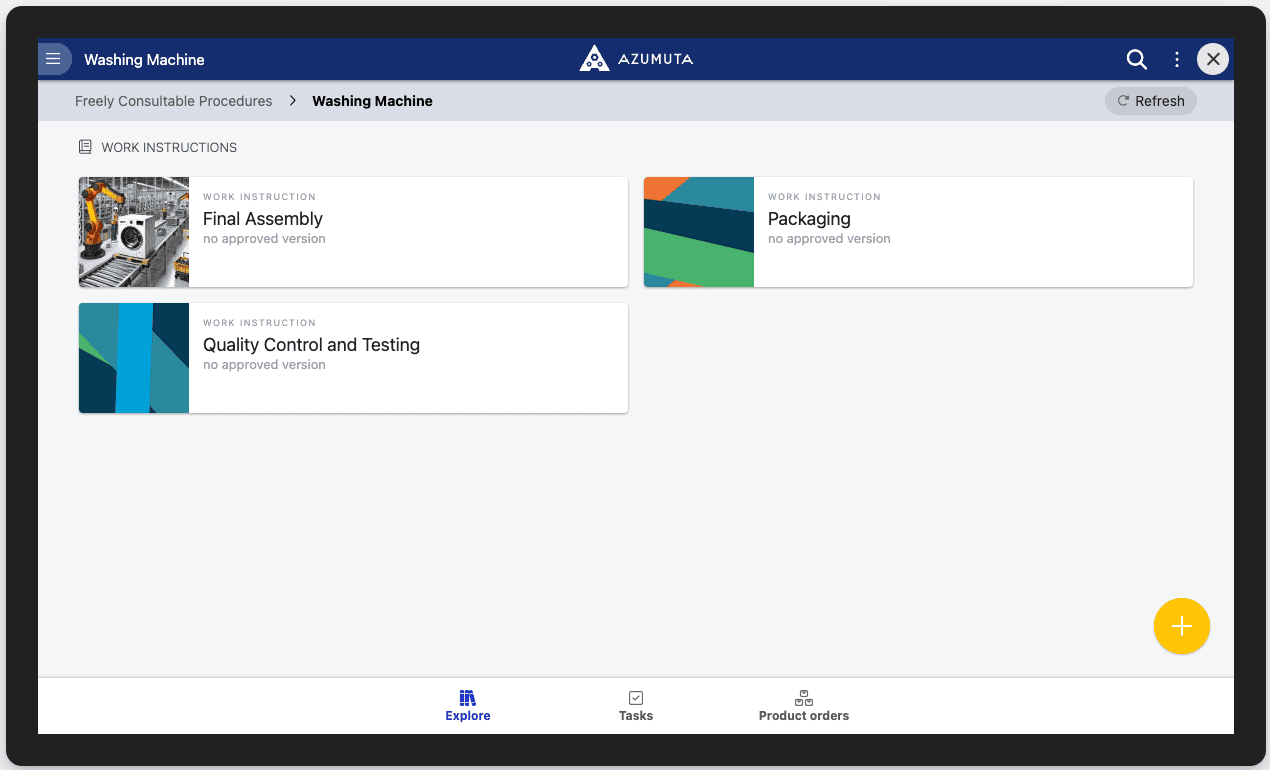Click the circular X close button
The width and height of the screenshot is (1270, 770).
pyautogui.click(x=1212, y=60)
